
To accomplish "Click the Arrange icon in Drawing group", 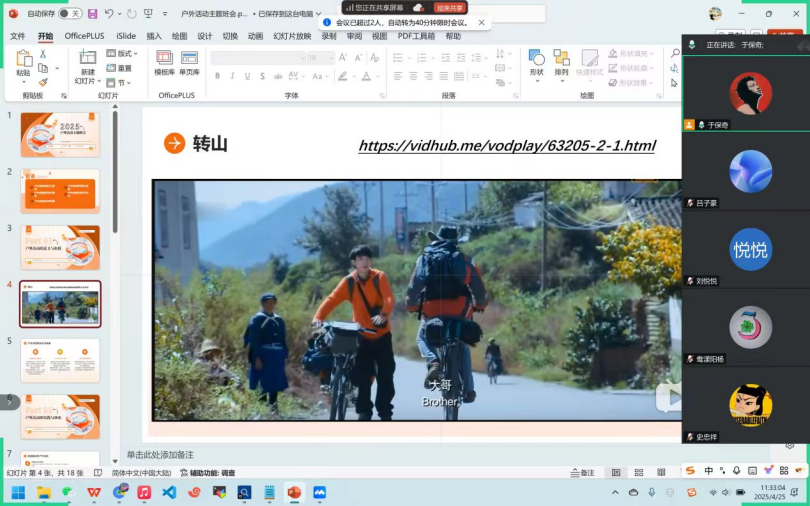I will [561, 62].
